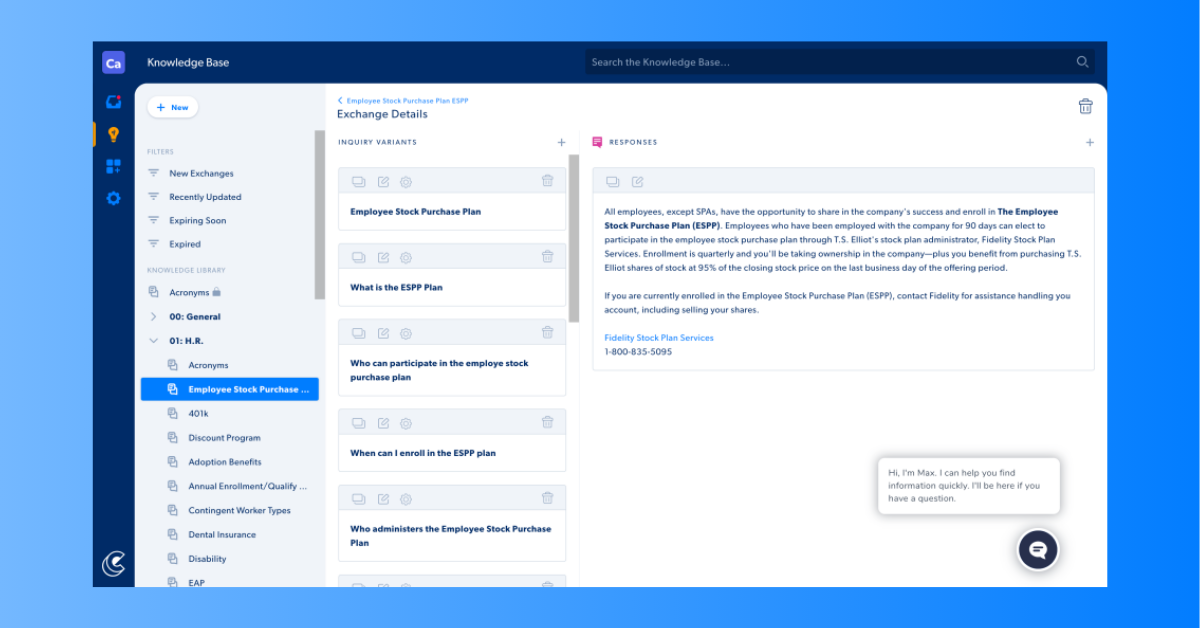Select the New Exchanges filter

tap(200, 173)
